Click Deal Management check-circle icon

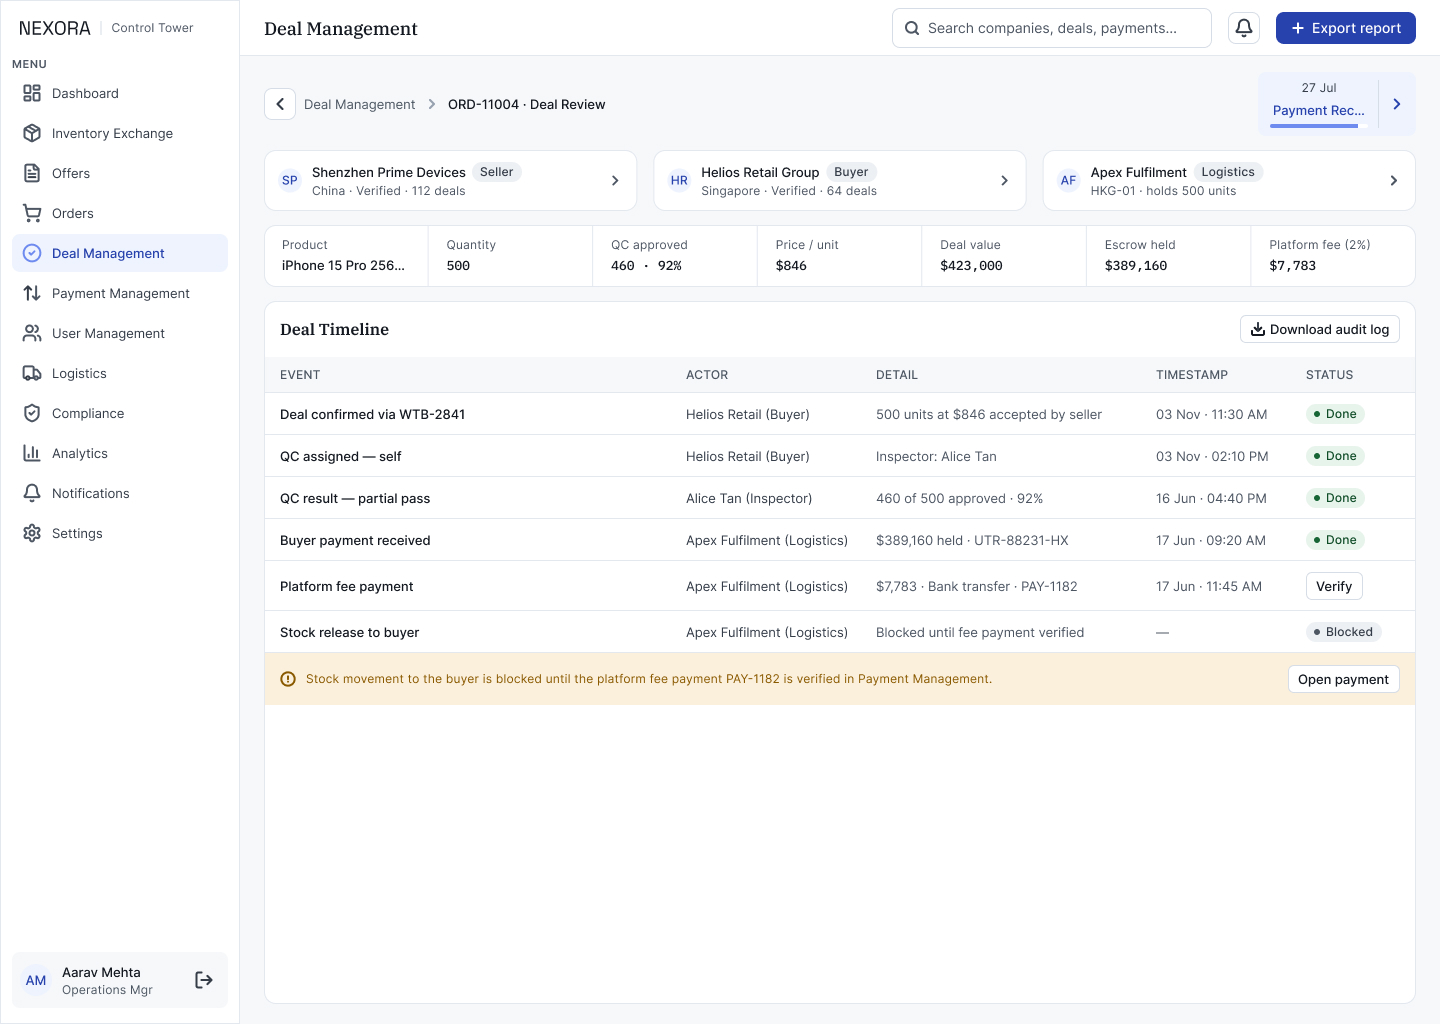(32, 253)
